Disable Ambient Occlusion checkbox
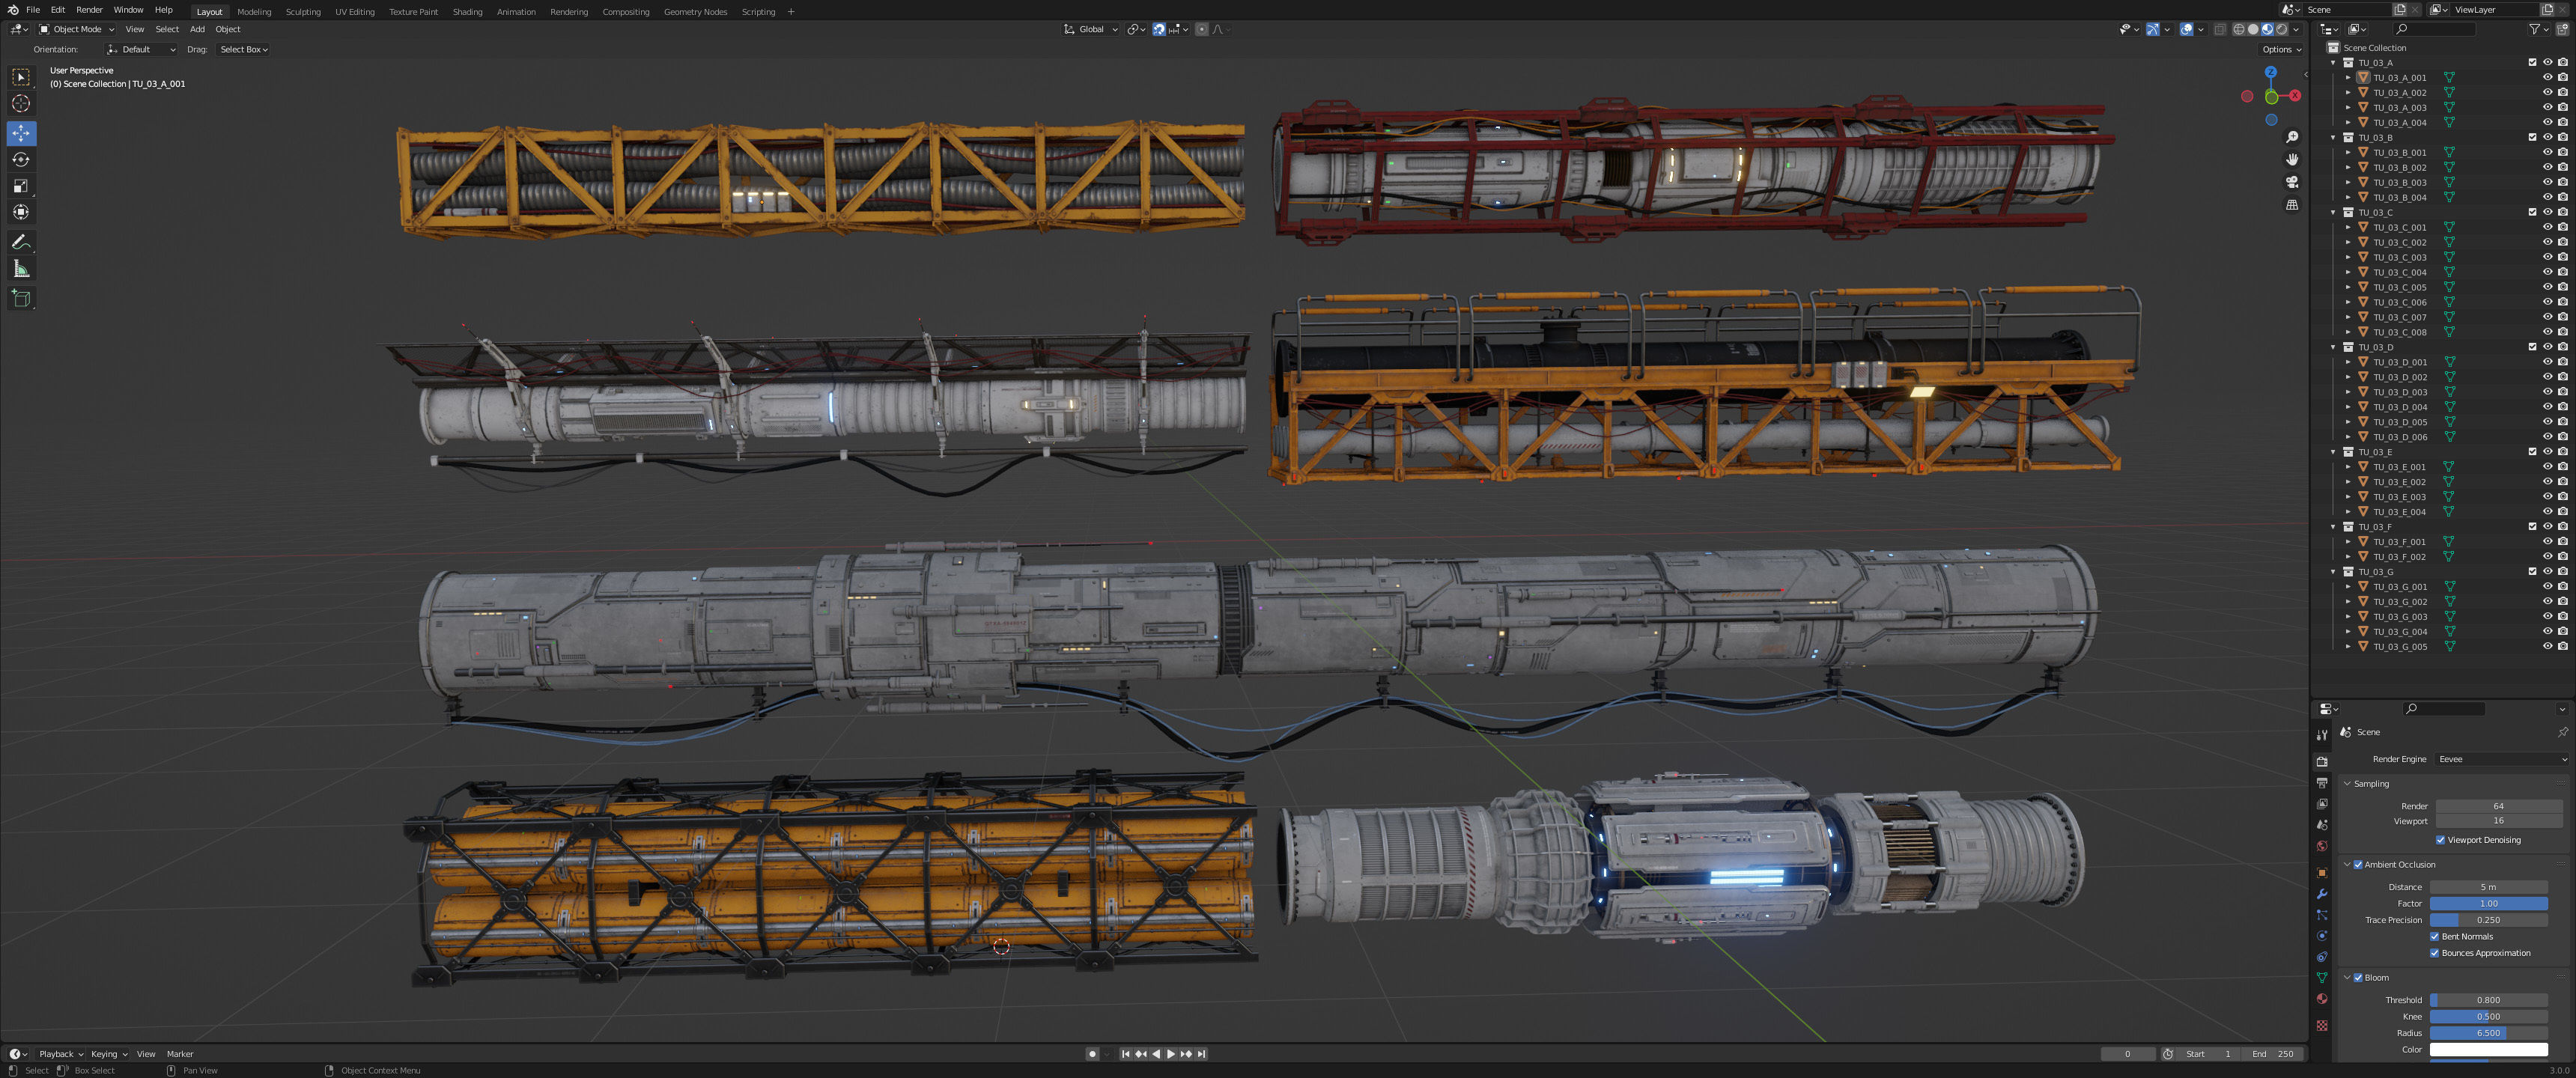Image resolution: width=2576 pixels, height=1078 pixels. [2358, 865]
